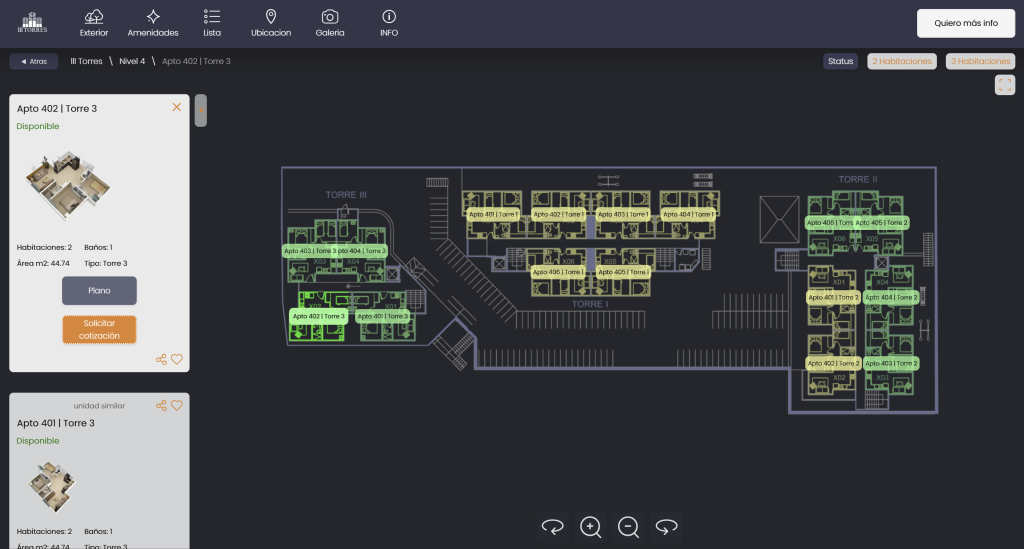Image resolution: width=1024 pixels, height=549 pixels.
Task: Close the Apto 402 details card
Action: click(x=177, y=107)
